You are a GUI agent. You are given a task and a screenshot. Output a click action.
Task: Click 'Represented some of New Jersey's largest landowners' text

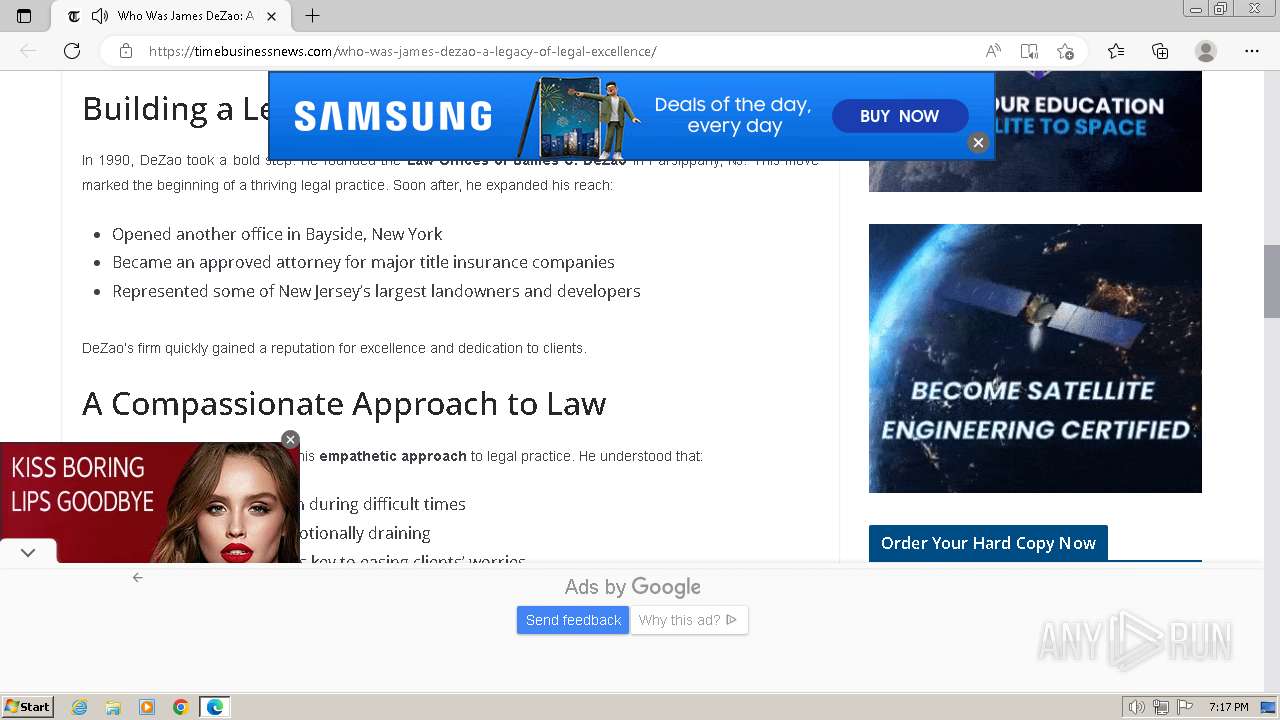[376, 291]
